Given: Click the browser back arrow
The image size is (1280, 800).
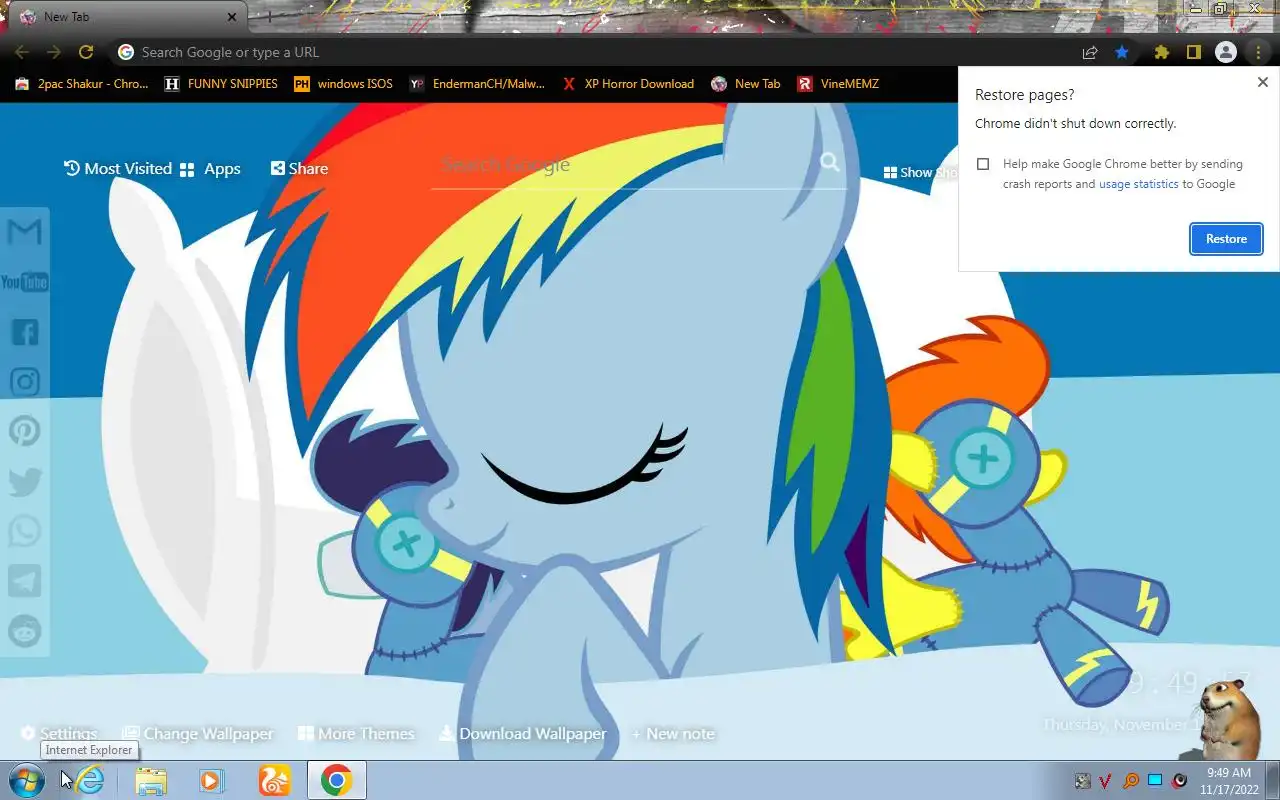Looking at the screenshot, I should coord(22,52).
